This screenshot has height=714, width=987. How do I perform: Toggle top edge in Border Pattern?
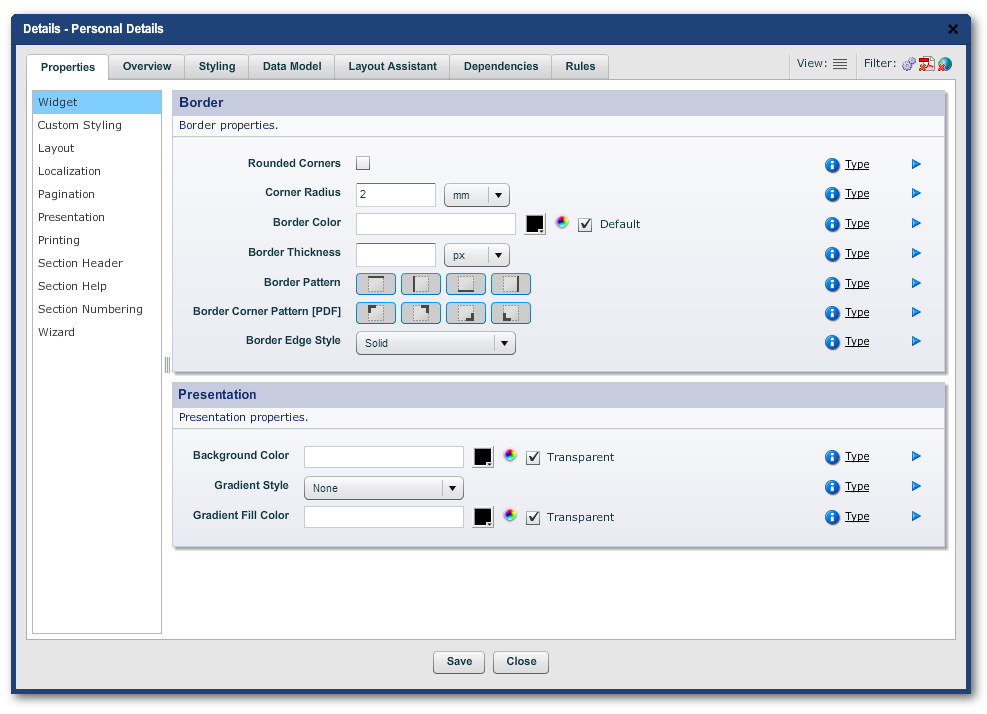point(376,284)
